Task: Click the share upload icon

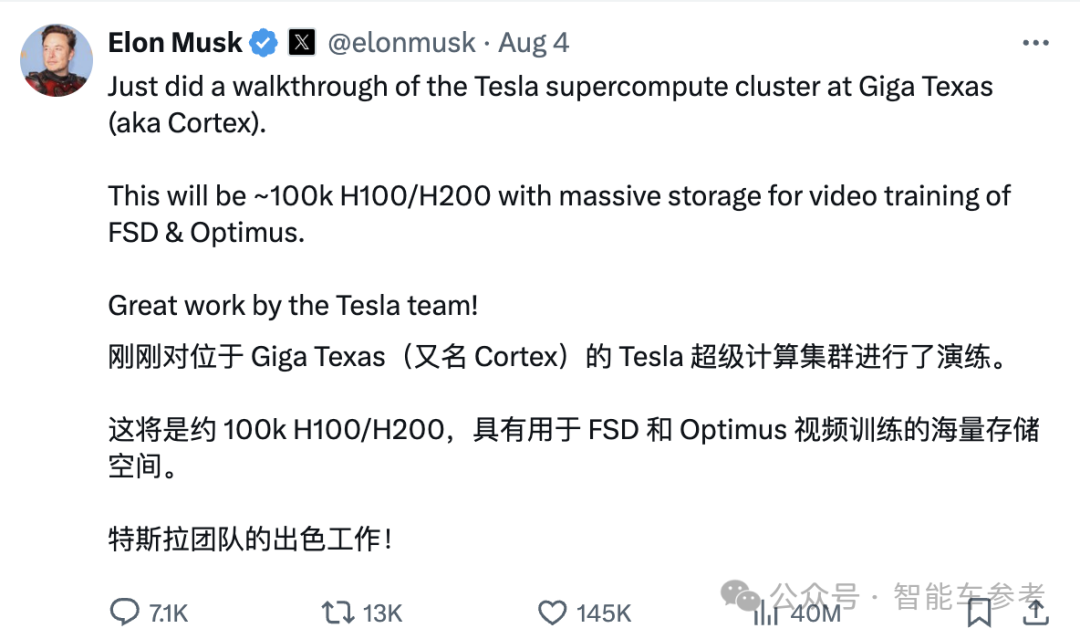Action: pyautogui.click(x=1035, y=610)
